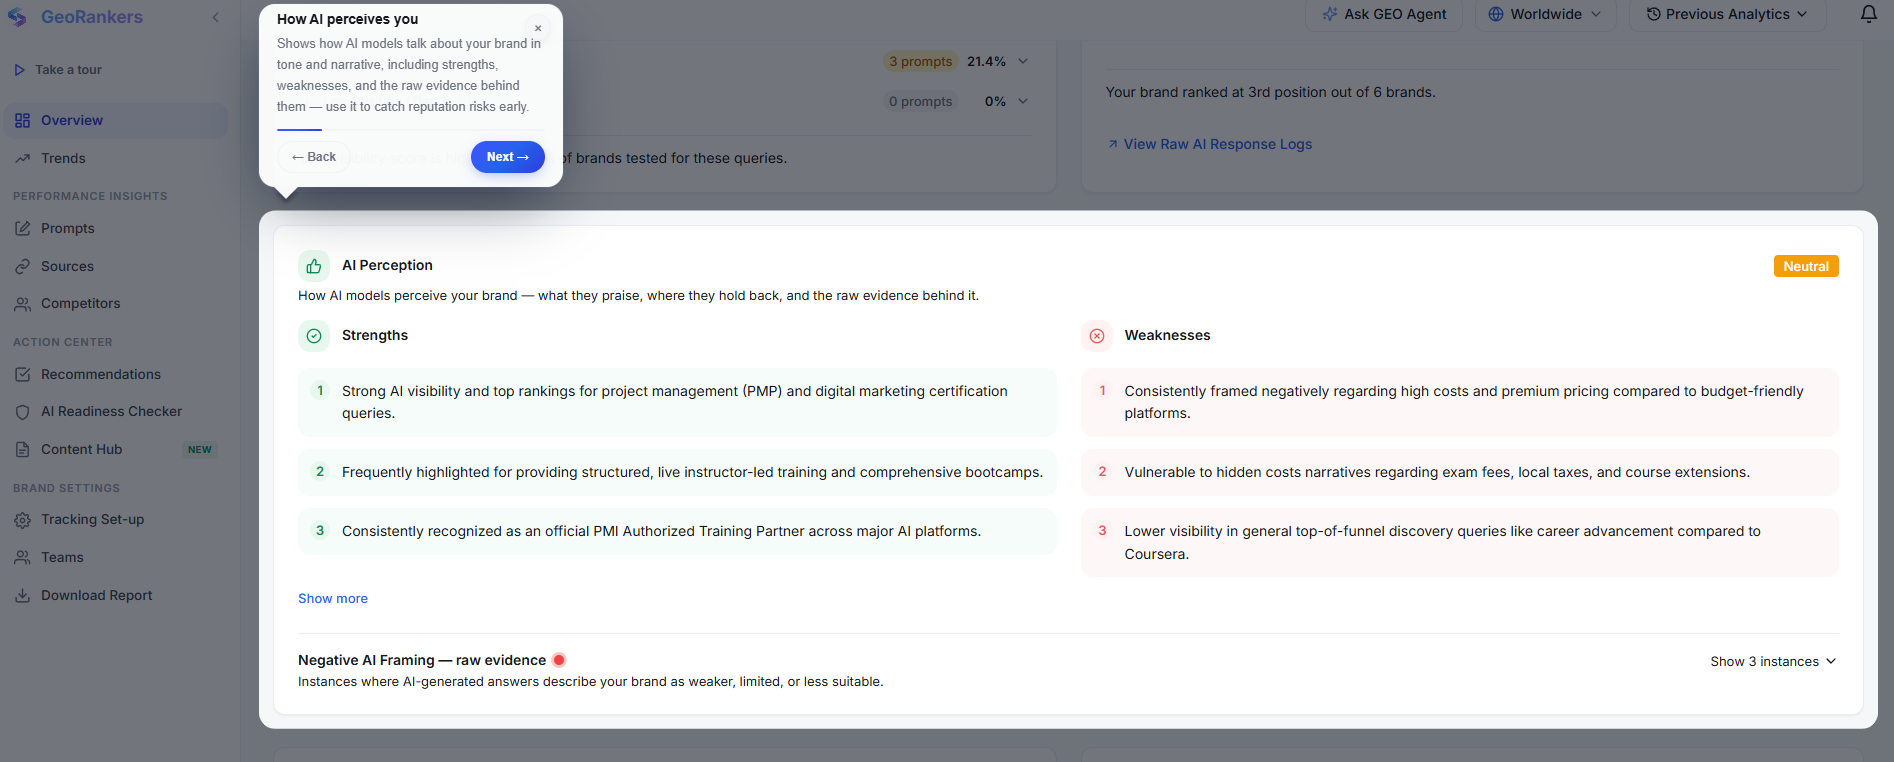1894x762 pixels.
Task: Expand the 0% prompts row chevron
Action: pyautogui.click(x=1023, y=101)
